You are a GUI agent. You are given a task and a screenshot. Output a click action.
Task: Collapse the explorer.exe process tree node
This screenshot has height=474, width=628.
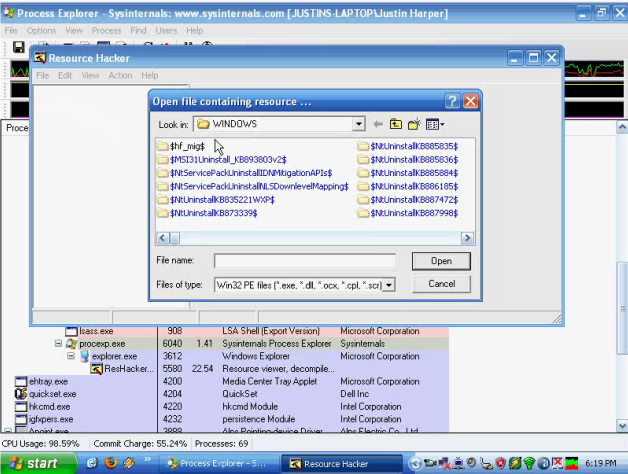point(71,356)
